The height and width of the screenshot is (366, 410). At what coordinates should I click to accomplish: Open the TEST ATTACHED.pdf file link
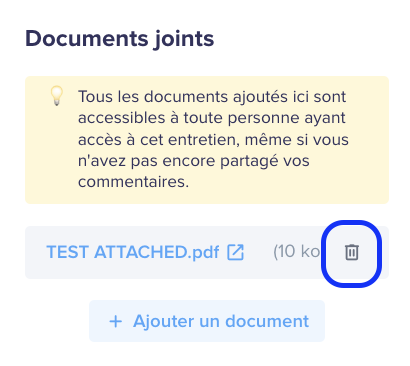[x=133, y=252]
